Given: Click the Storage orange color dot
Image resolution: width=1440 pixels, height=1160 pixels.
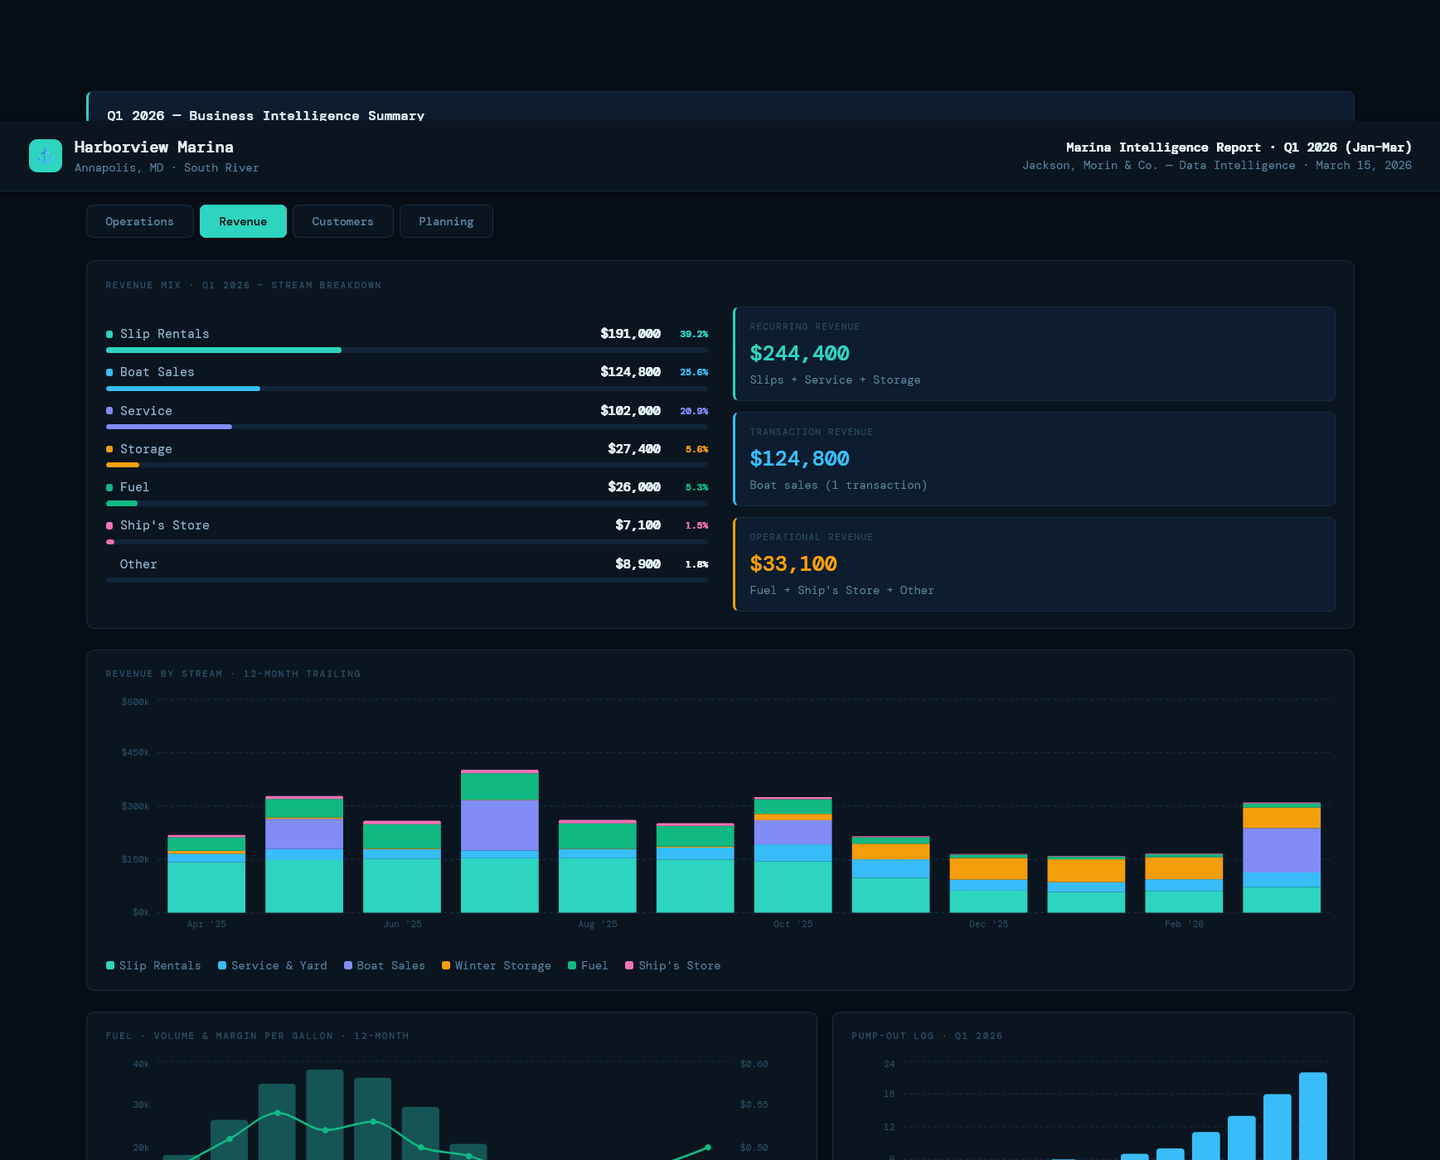Looking at the screenshot, I should pos(109,449).
